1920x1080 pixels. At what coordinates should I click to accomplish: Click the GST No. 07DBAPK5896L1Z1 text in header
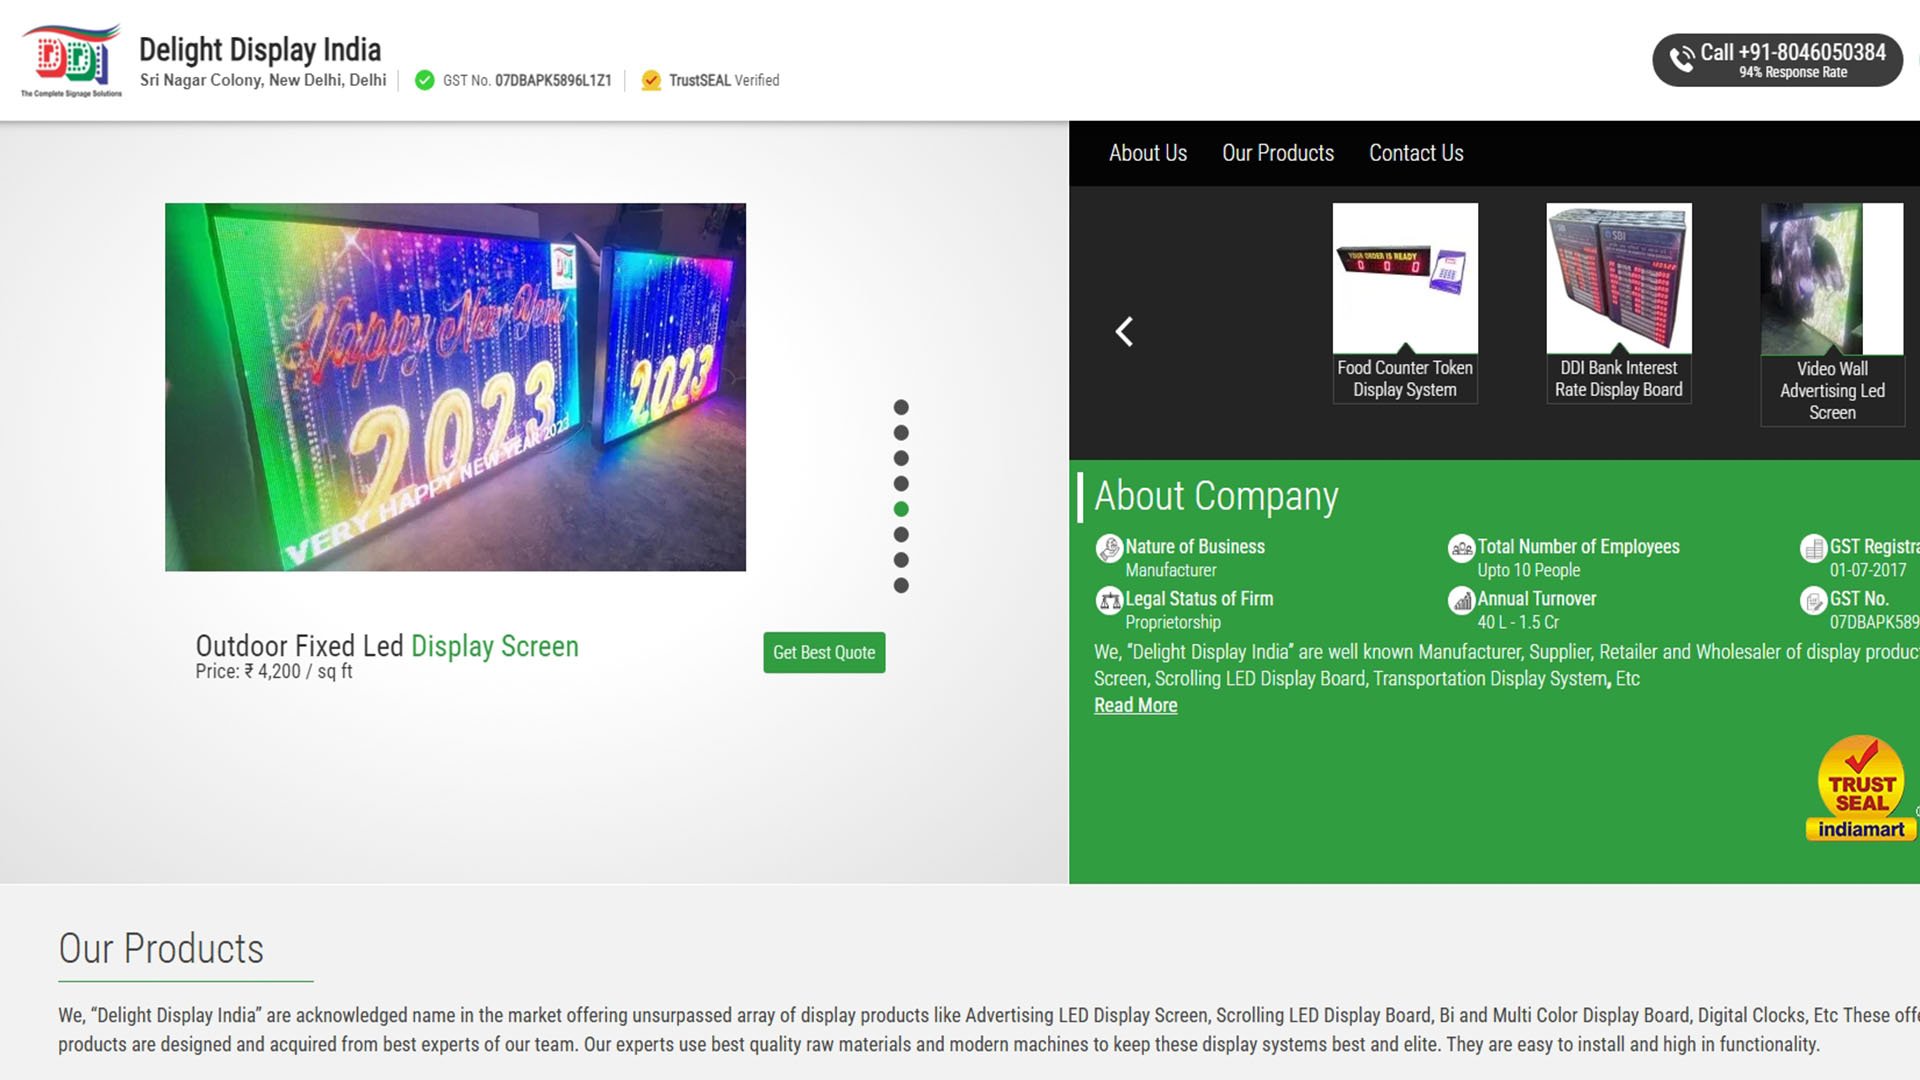[x=527, y=80]
